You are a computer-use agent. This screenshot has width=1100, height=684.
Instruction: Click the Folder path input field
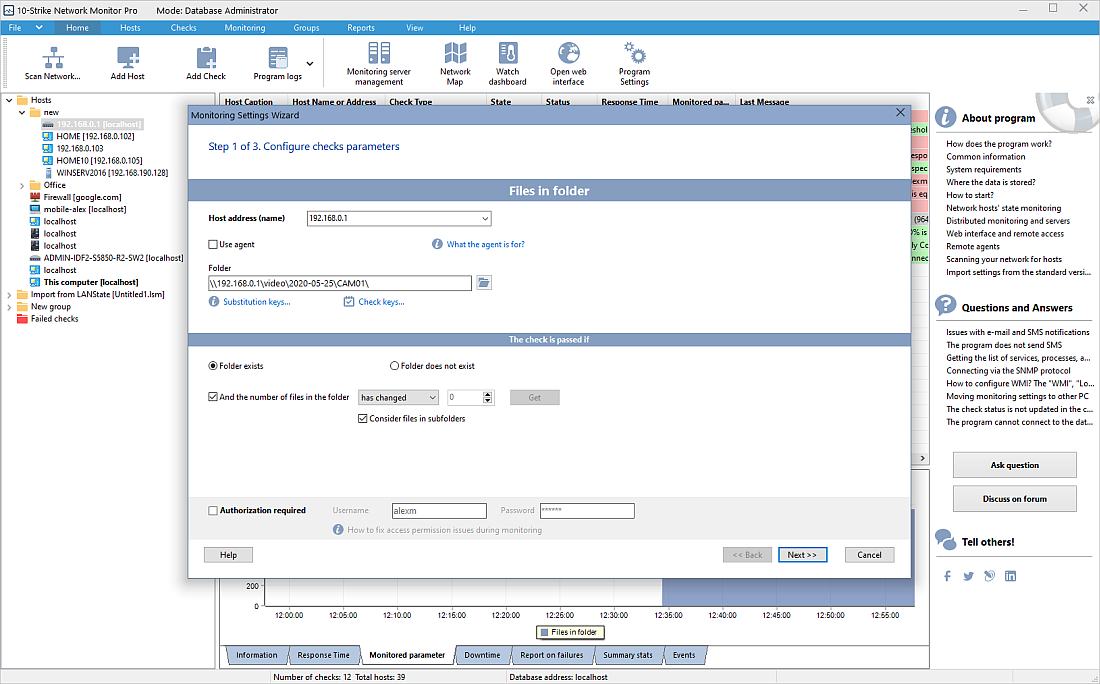[x=340, y=283]
